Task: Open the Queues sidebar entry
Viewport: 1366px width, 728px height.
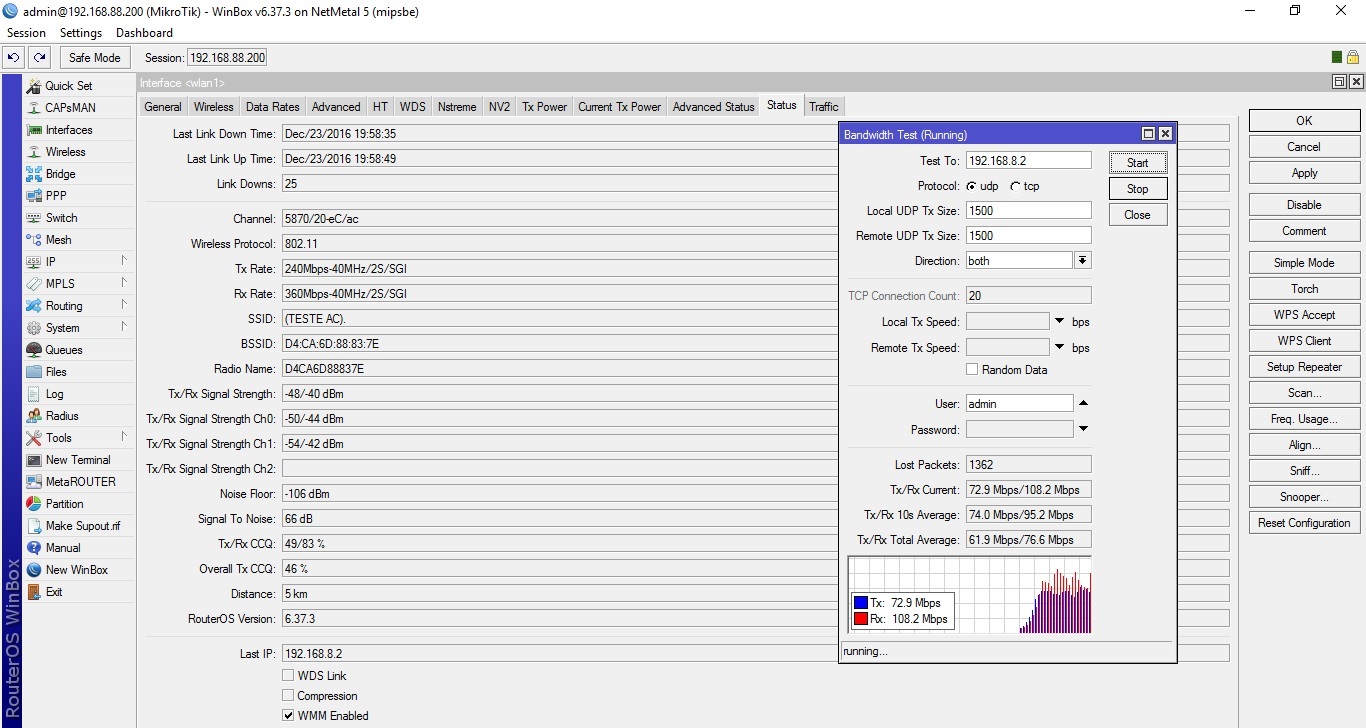Action: (64, 350)
